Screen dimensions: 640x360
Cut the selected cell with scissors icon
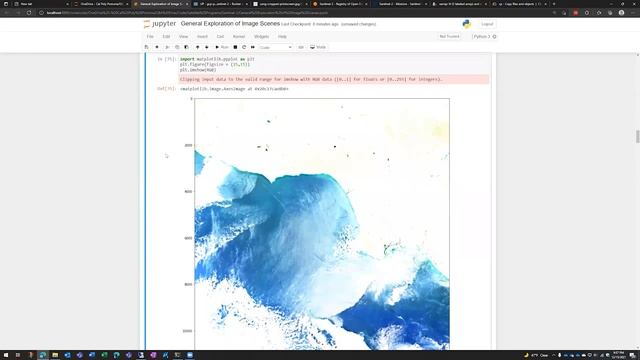pyautogui.click(x=167, y=47)
